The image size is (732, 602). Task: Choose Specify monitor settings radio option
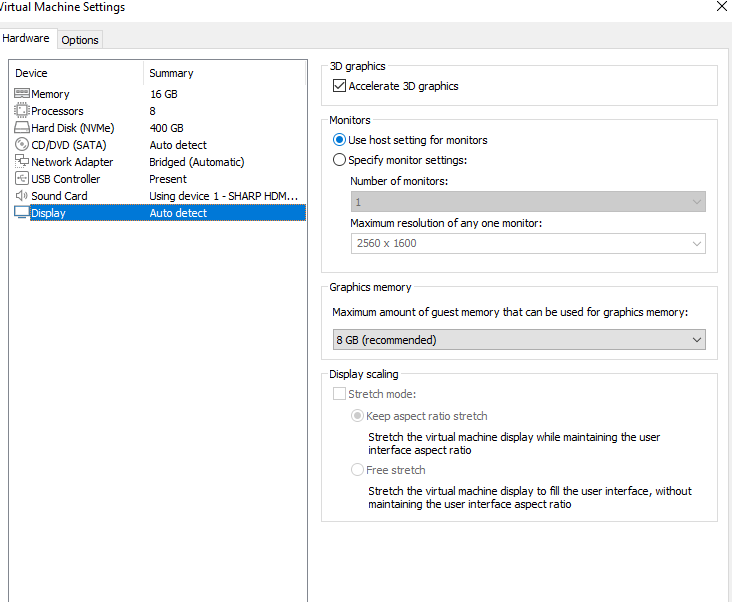[x=339, y=160]
